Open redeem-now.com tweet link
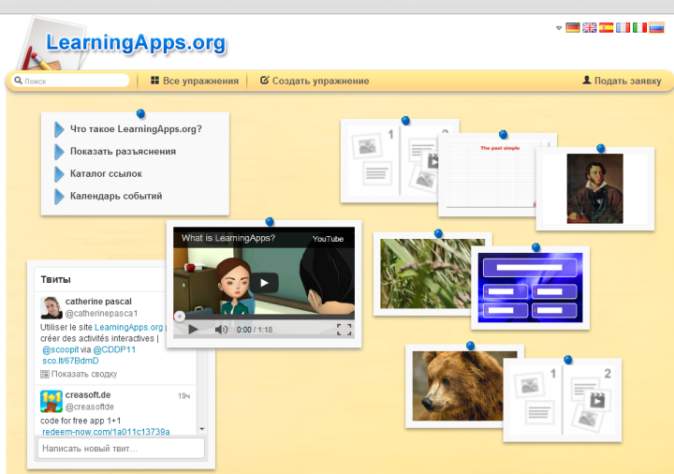674x474 pixels. coord(106,432)
